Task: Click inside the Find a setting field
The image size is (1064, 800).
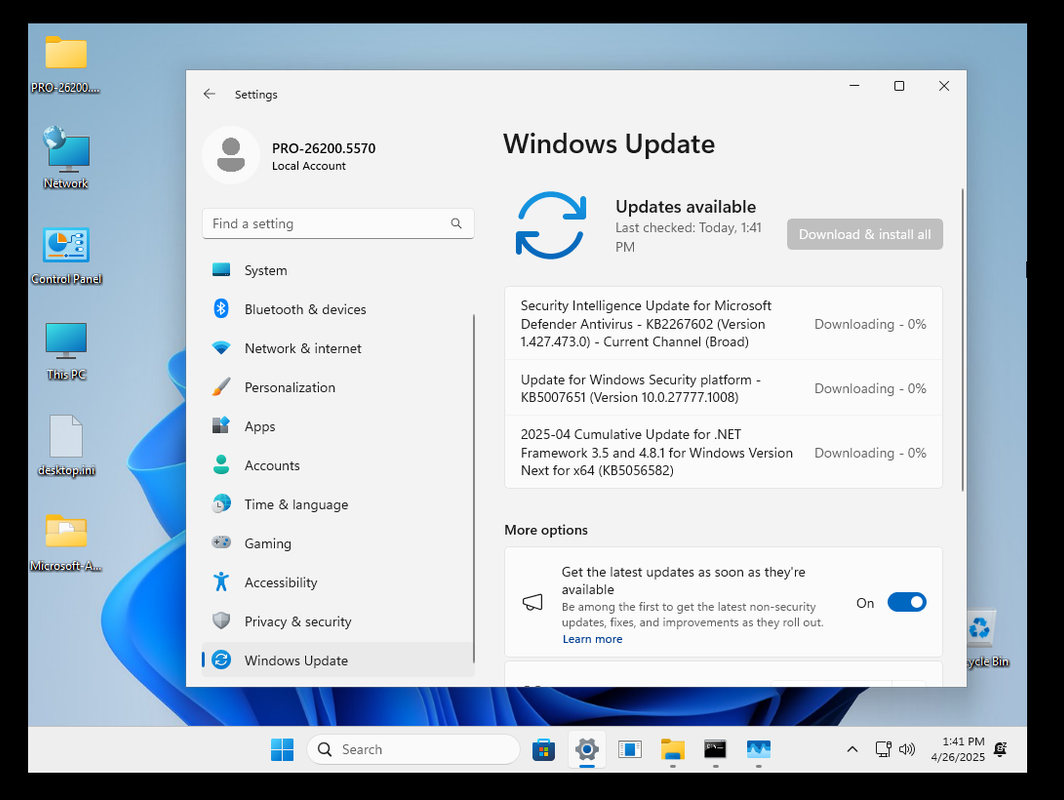Action: [337, 223]
